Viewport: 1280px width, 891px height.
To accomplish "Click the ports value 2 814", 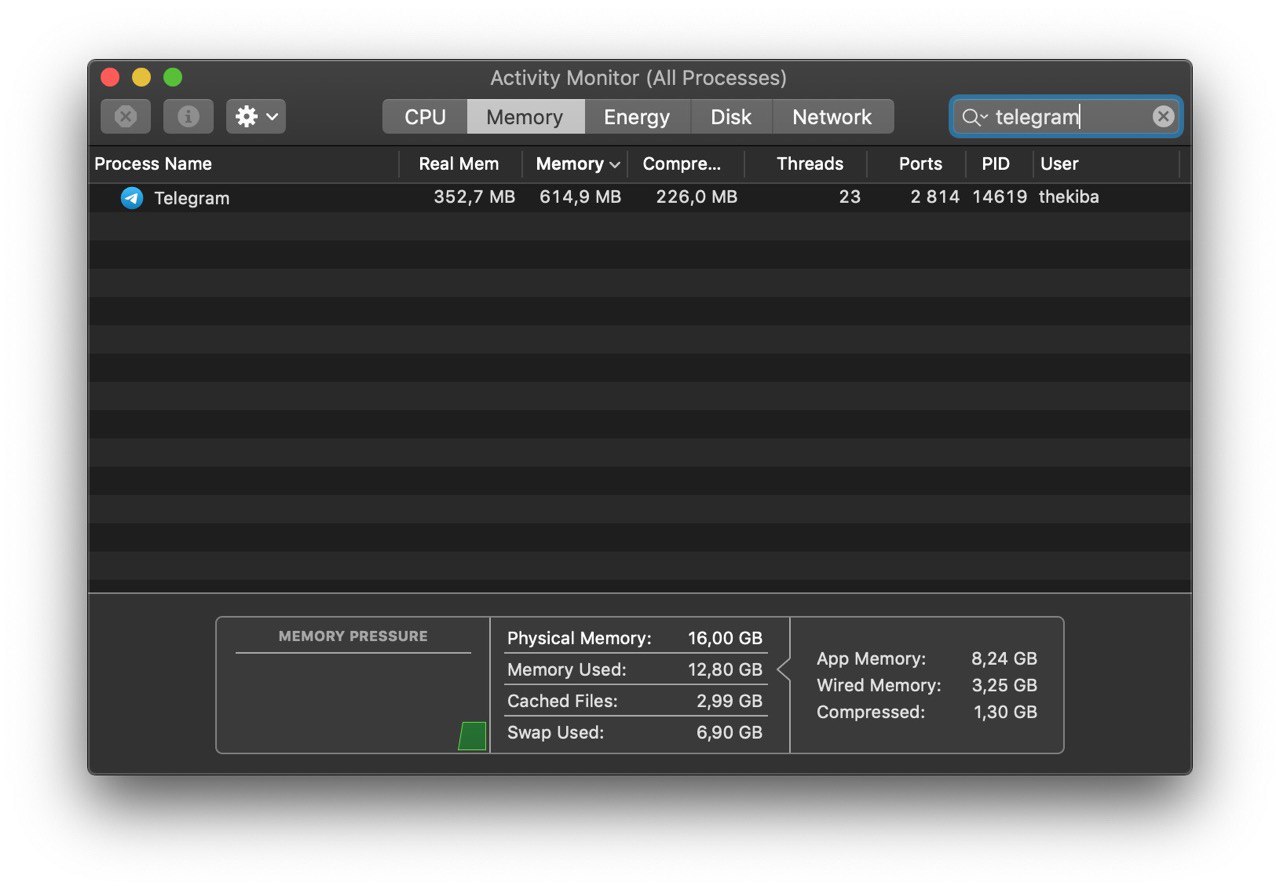I will (x=935, y=197).
